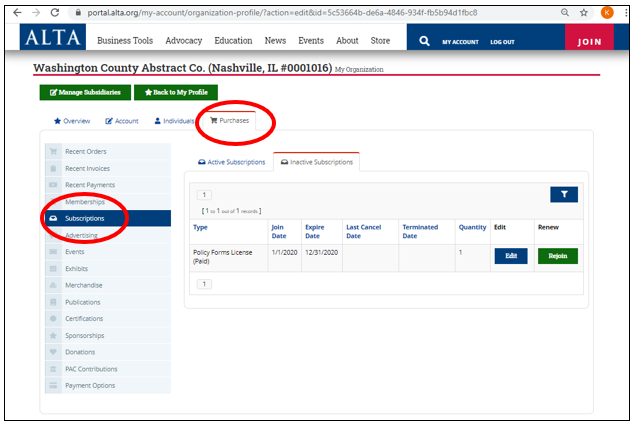This screenshot has width=634, height=427.
Task: Click the card icon beside Payment Options
Action: 53,386
